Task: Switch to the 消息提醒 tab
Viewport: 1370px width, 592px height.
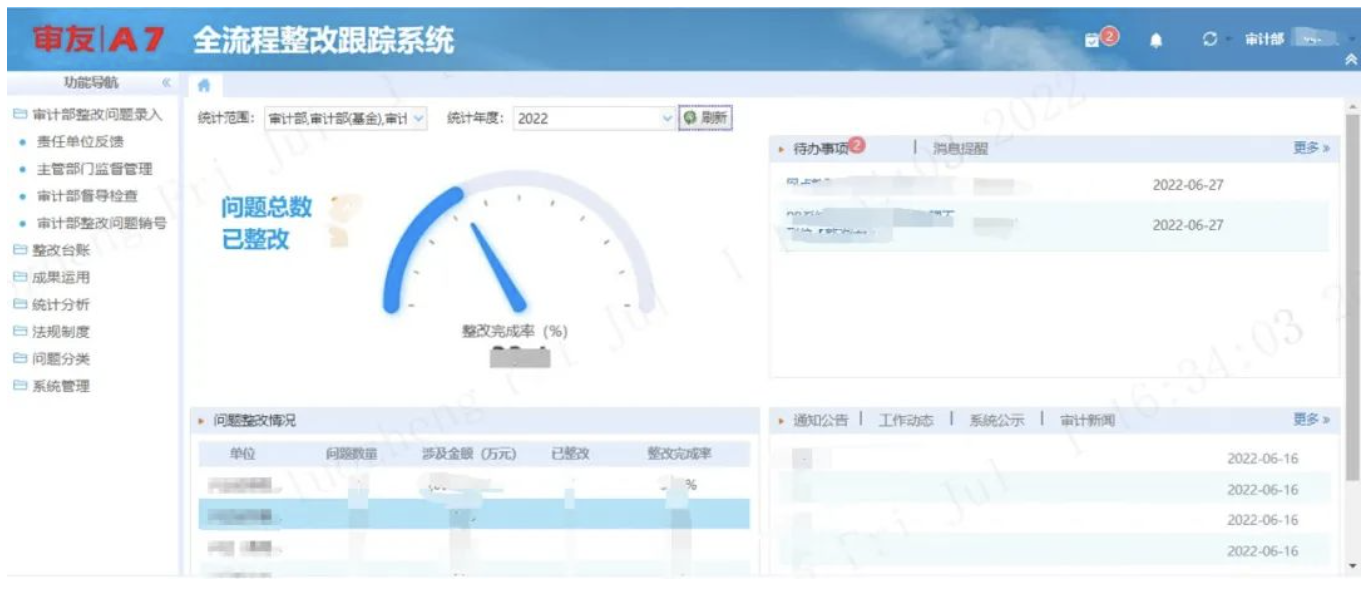Action: coord(960,149)
